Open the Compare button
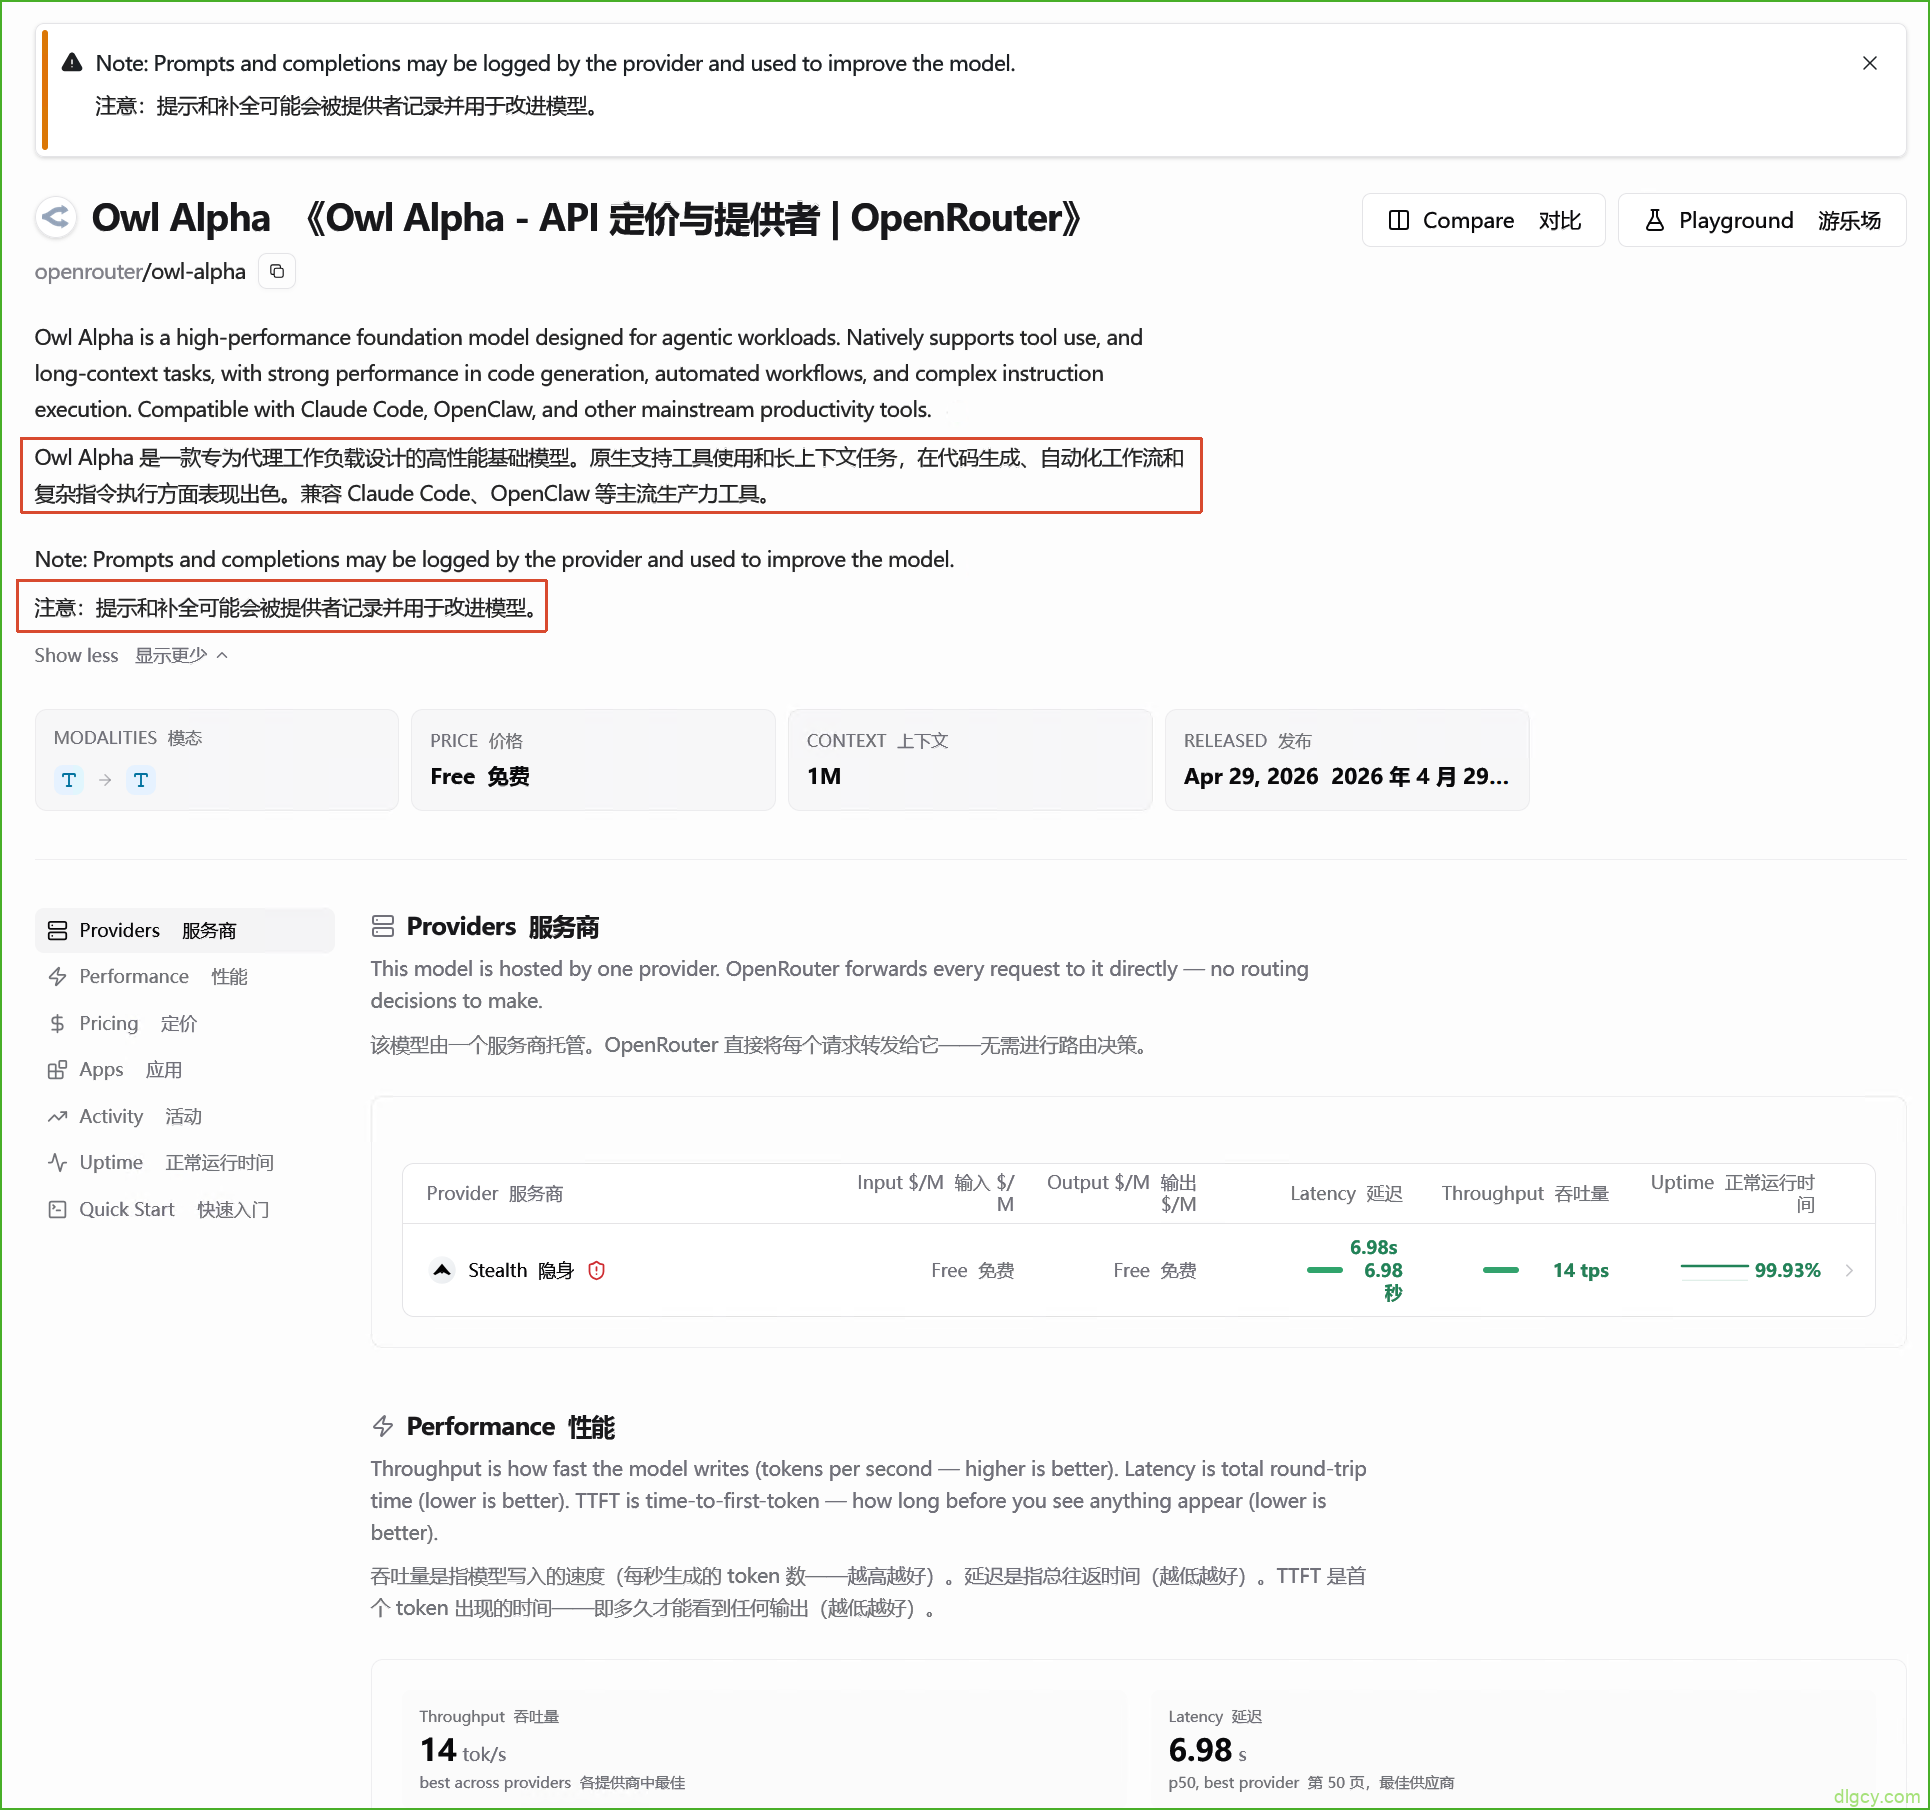 [x=1483, y=220]
